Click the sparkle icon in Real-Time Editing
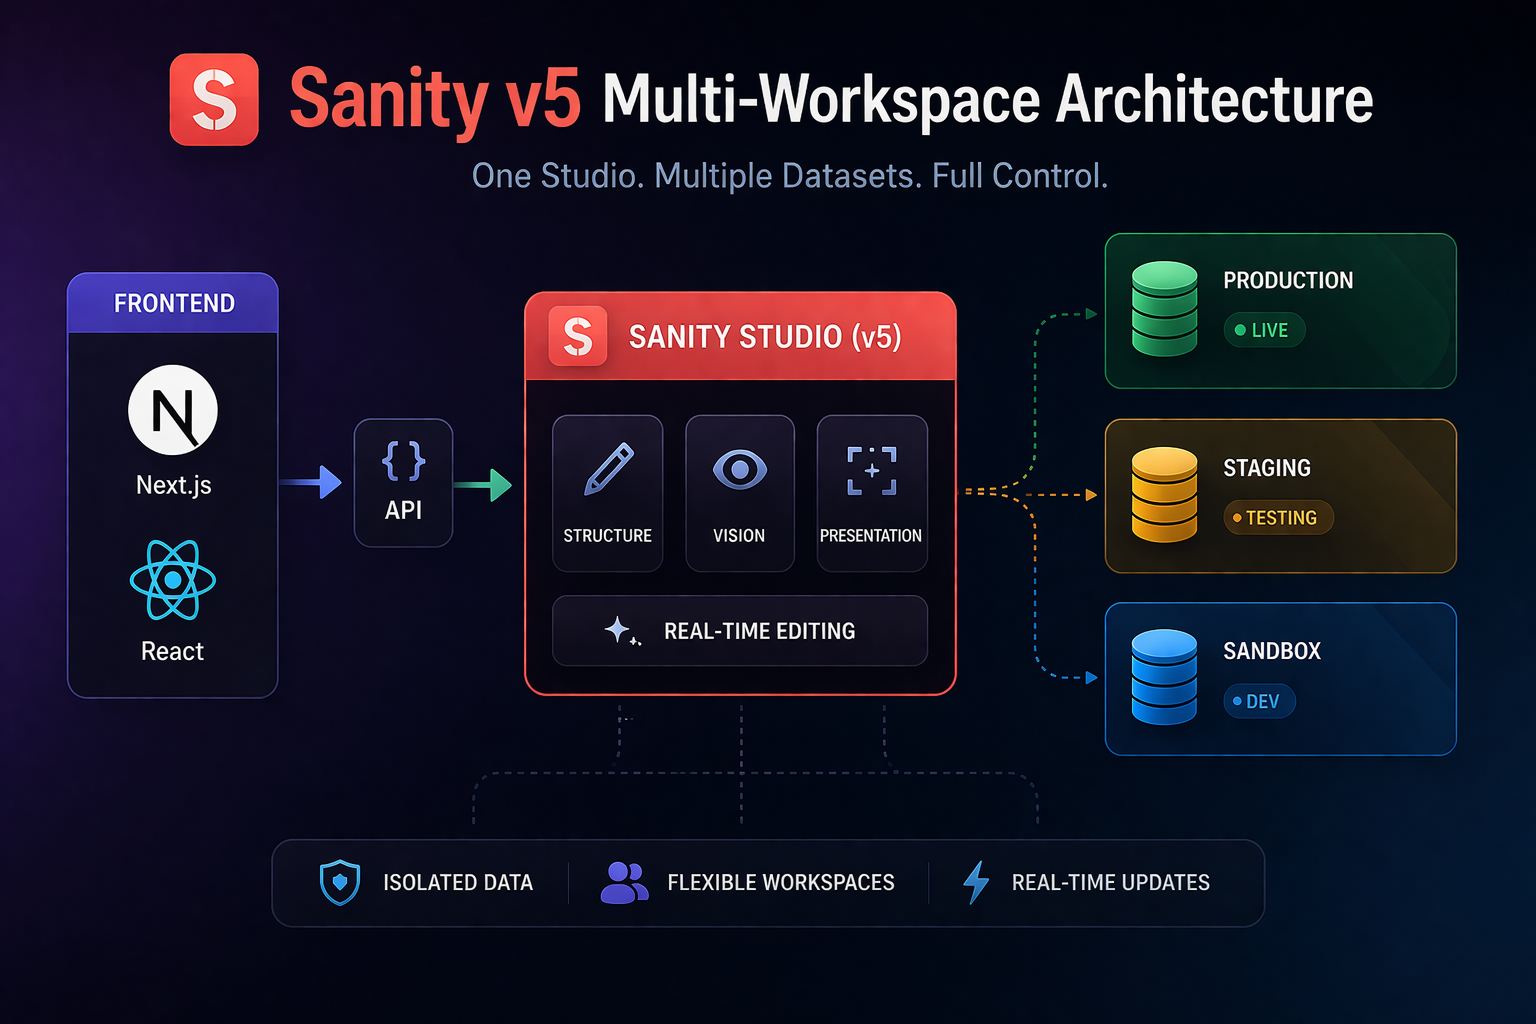The image size is (1536, 1024). click(622, 631)
